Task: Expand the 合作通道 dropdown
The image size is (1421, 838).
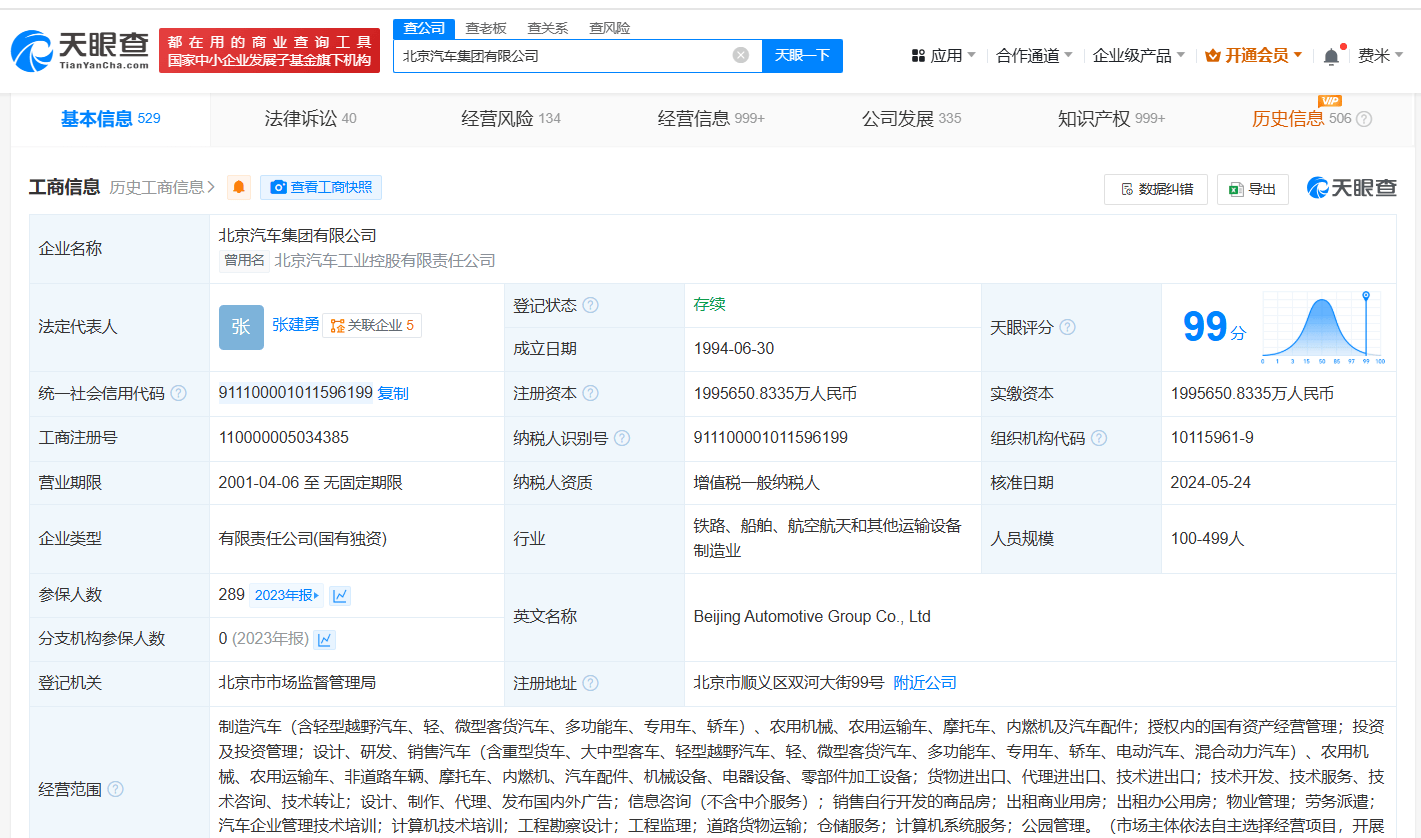Action: [x=1034, y=56]
